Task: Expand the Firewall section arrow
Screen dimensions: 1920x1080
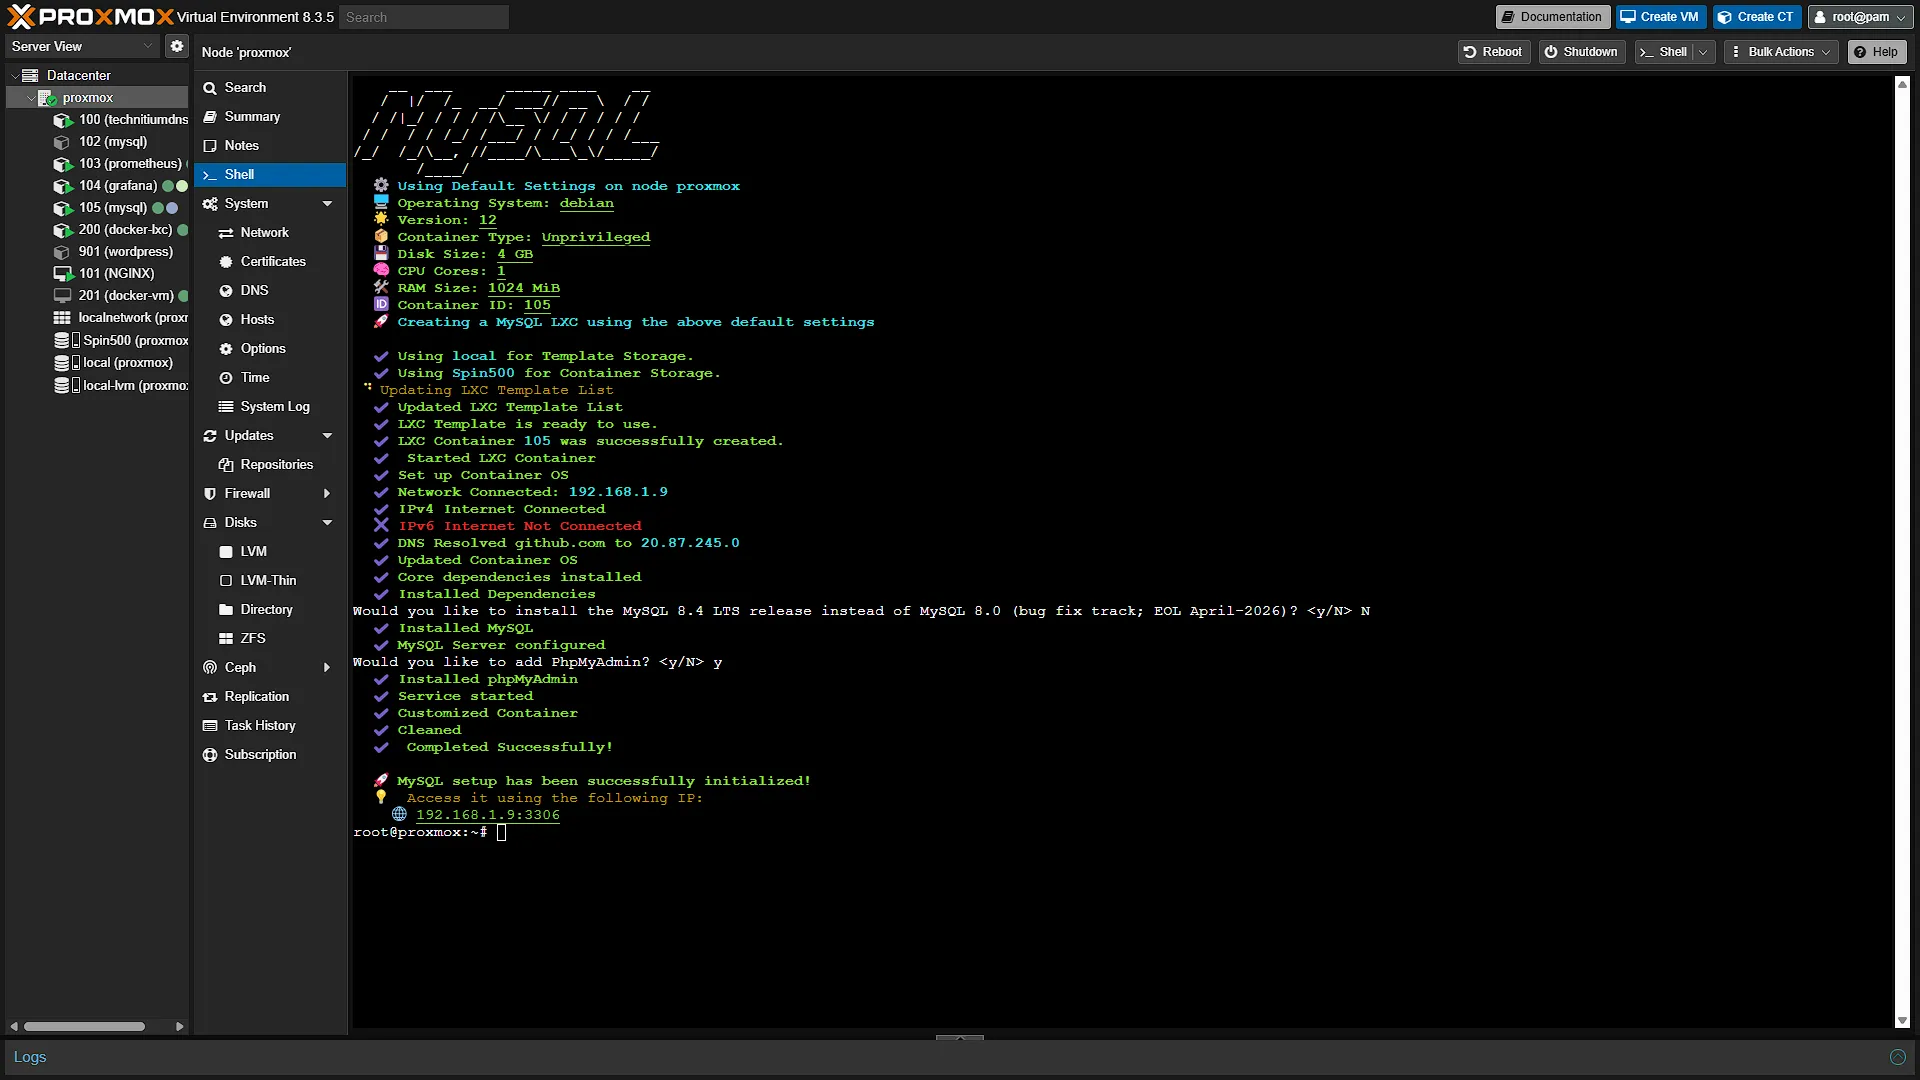Action: click(327, 494)
